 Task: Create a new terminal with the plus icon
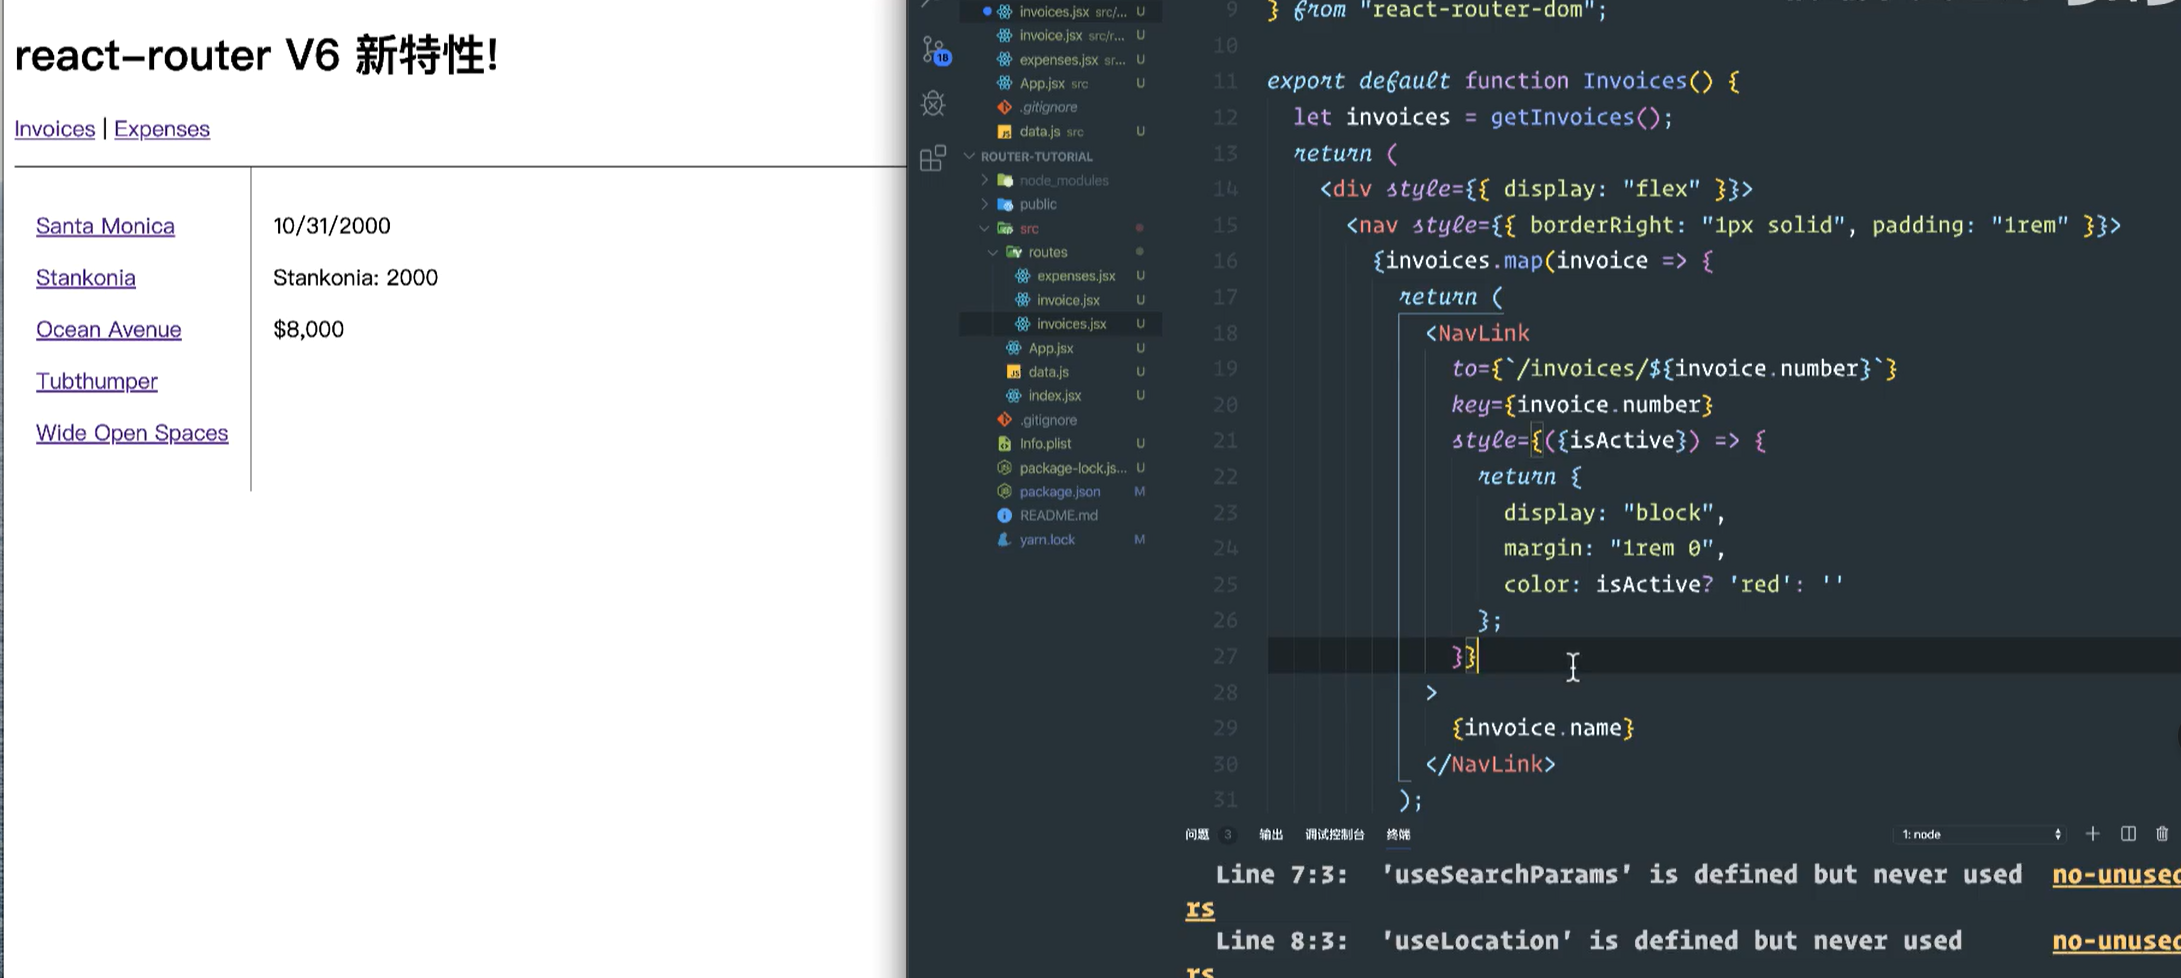point(2093,834)
